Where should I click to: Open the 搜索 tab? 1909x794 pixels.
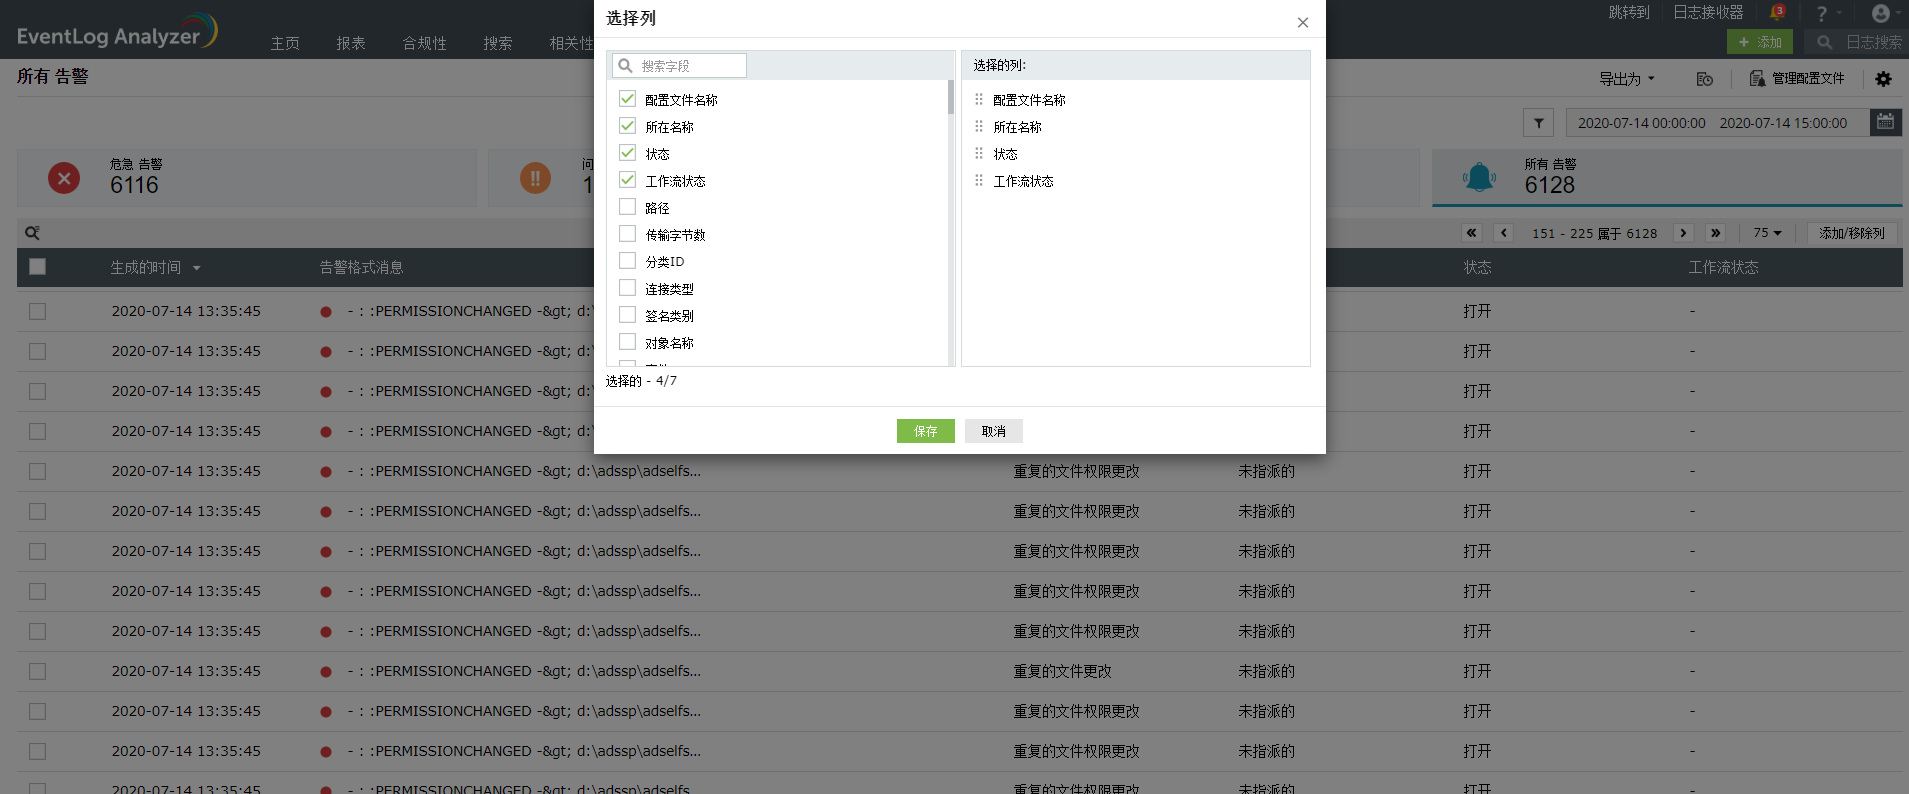pyautogui.click(x=498, y=43)
